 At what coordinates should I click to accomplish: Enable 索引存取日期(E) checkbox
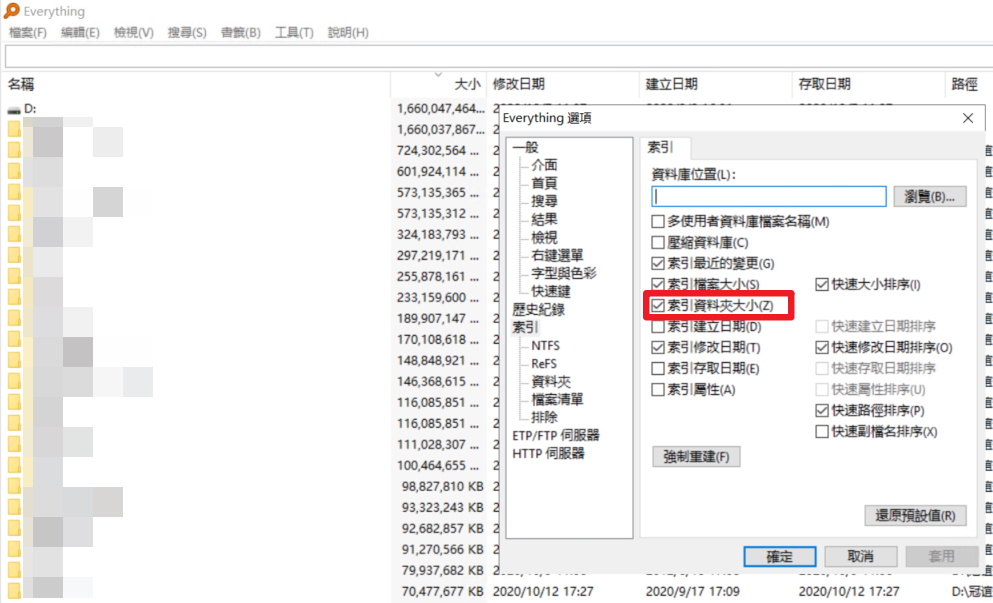coord(659,369)
